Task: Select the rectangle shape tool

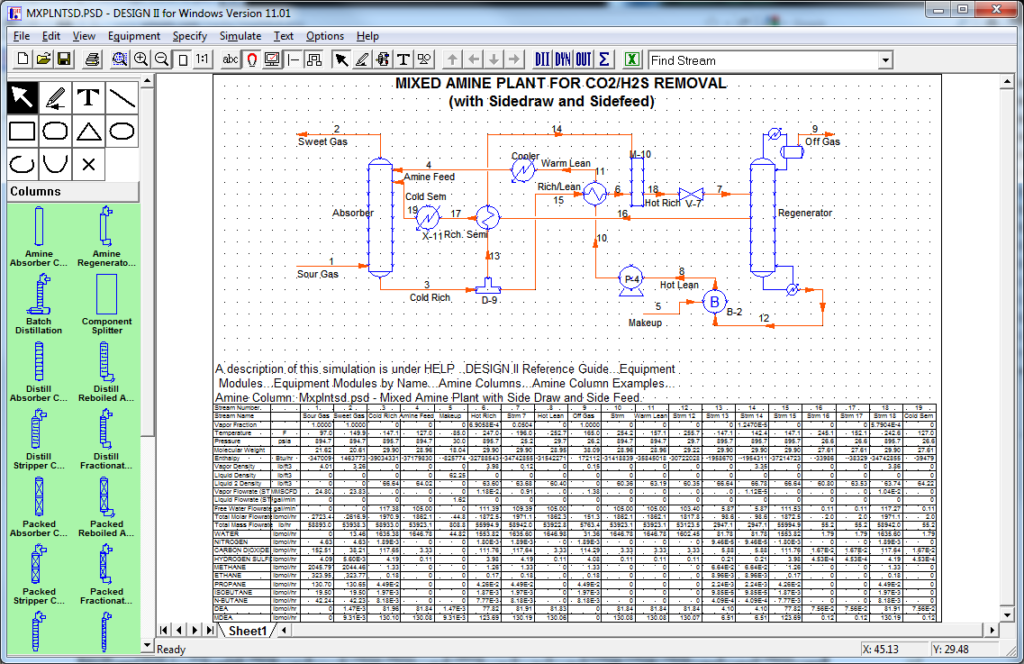Action: pyautogui.click(x=22, y=131)
